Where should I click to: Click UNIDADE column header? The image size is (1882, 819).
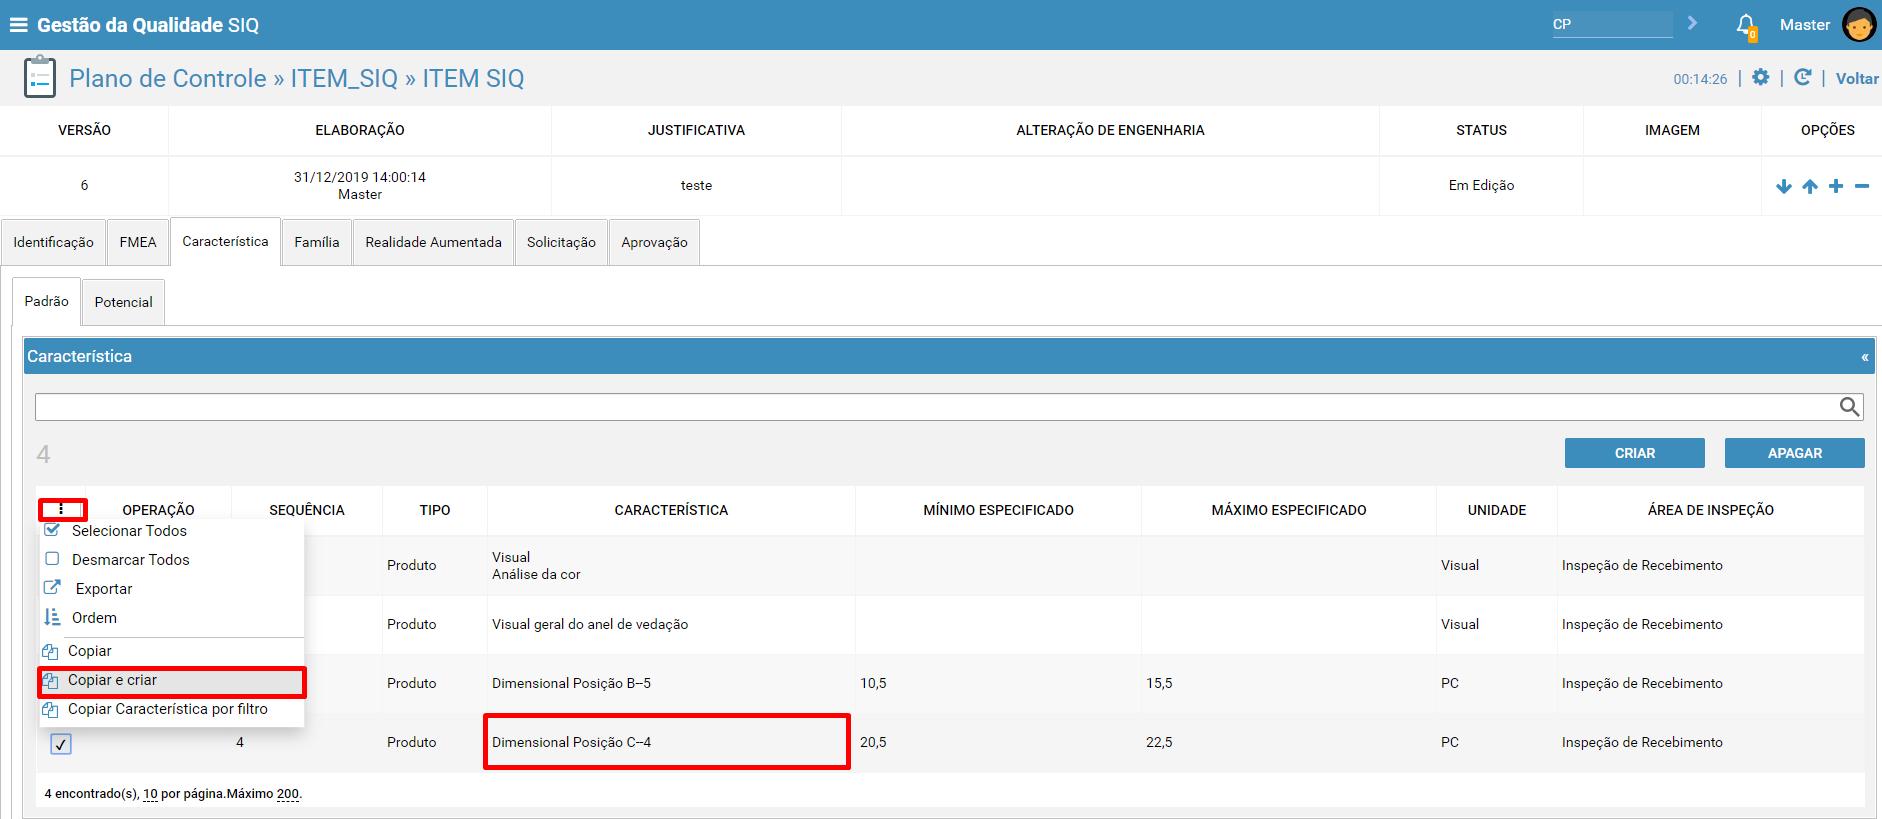1497,510
